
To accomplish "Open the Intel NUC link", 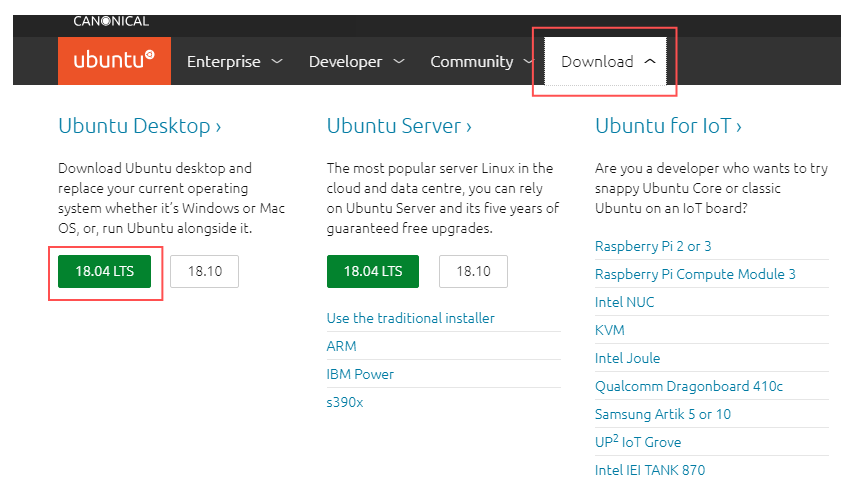I will pyautogui.click(x=624, y=302).
